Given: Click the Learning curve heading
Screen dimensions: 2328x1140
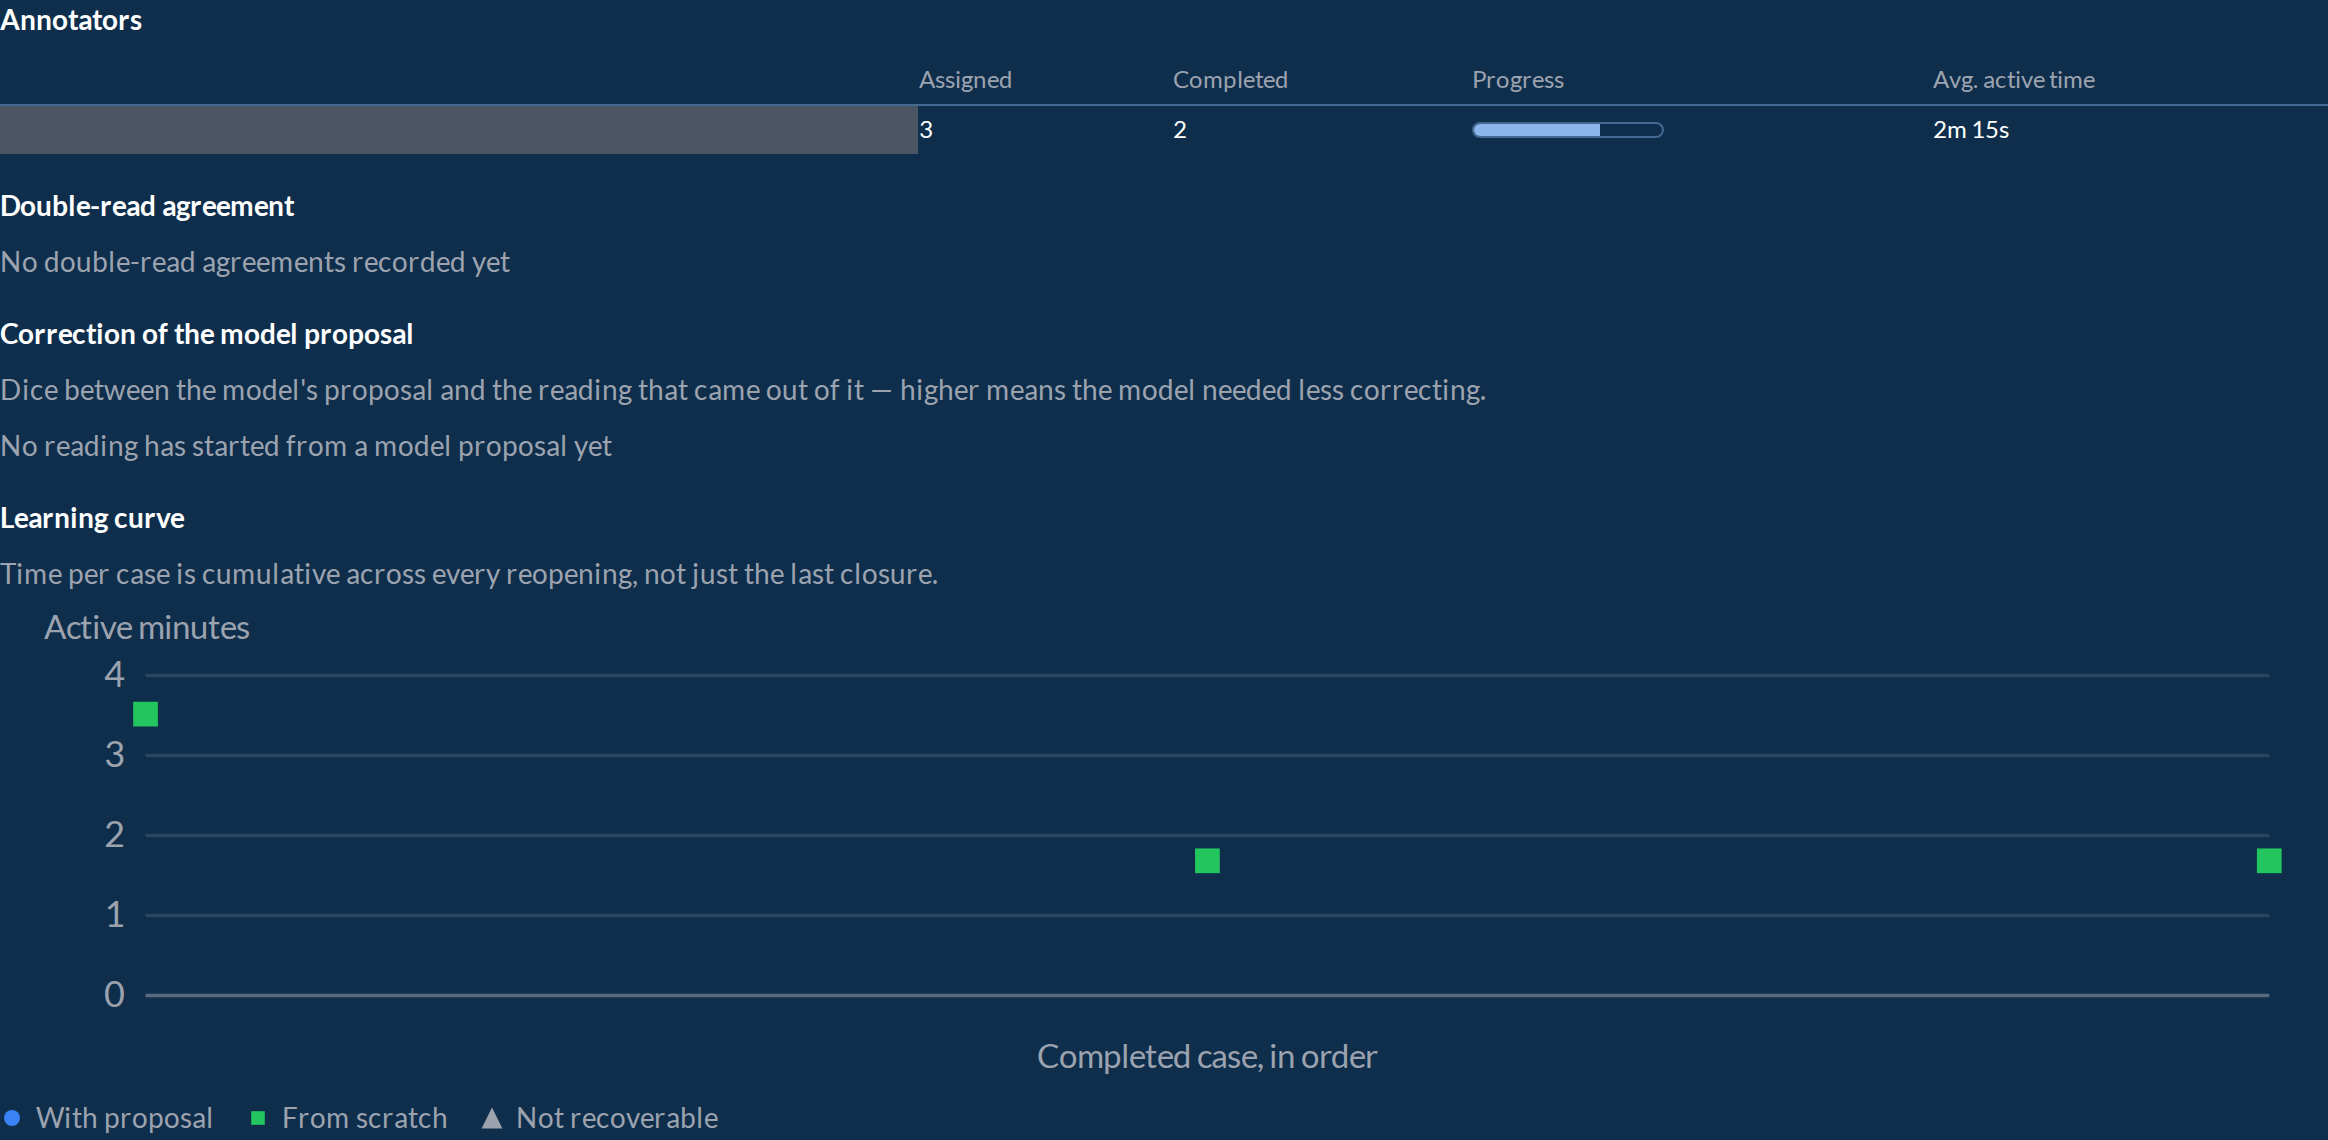Looking at the screenshot, I should coord(92,518).
